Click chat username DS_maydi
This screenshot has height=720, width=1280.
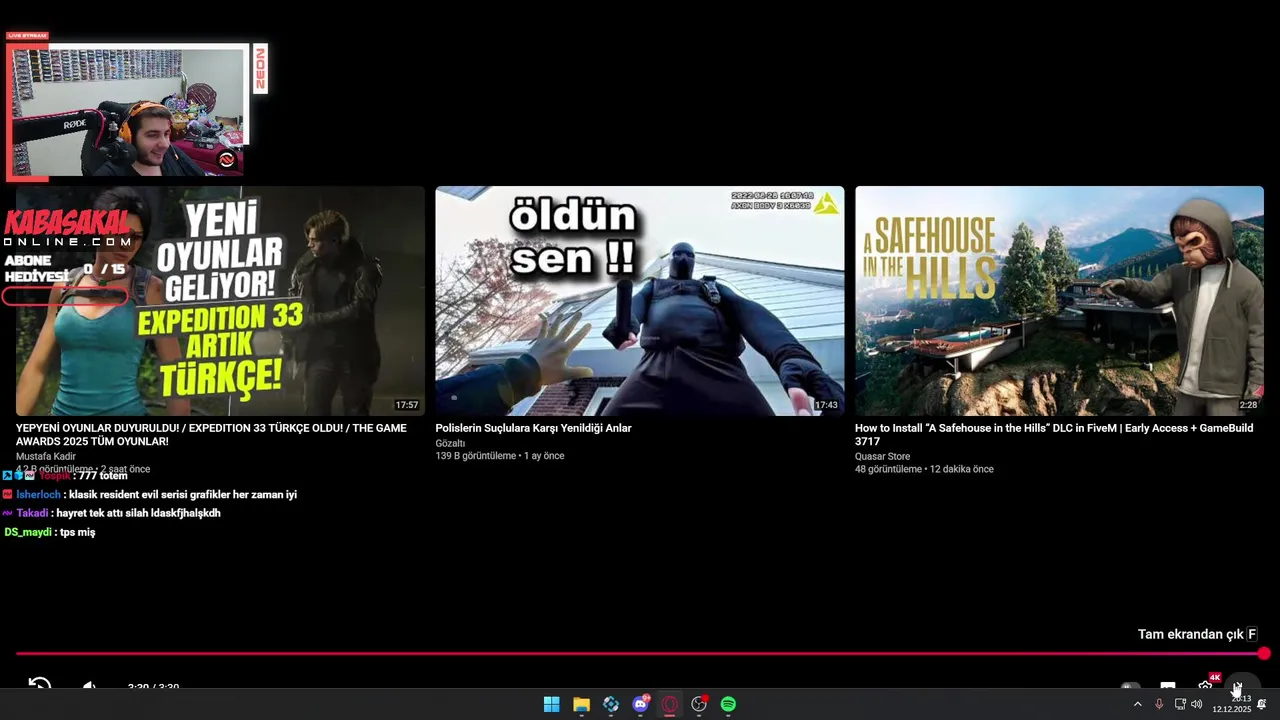(x=28, y=532)
